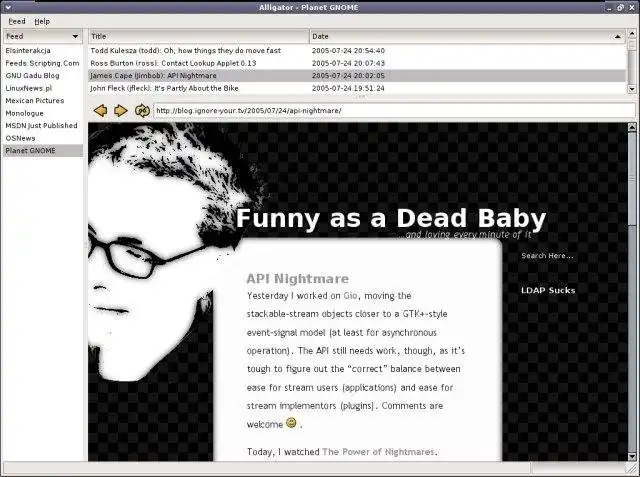This screenshot has height=477, width=640.
Task: Click the URL address field
Action: coord(394,111)
